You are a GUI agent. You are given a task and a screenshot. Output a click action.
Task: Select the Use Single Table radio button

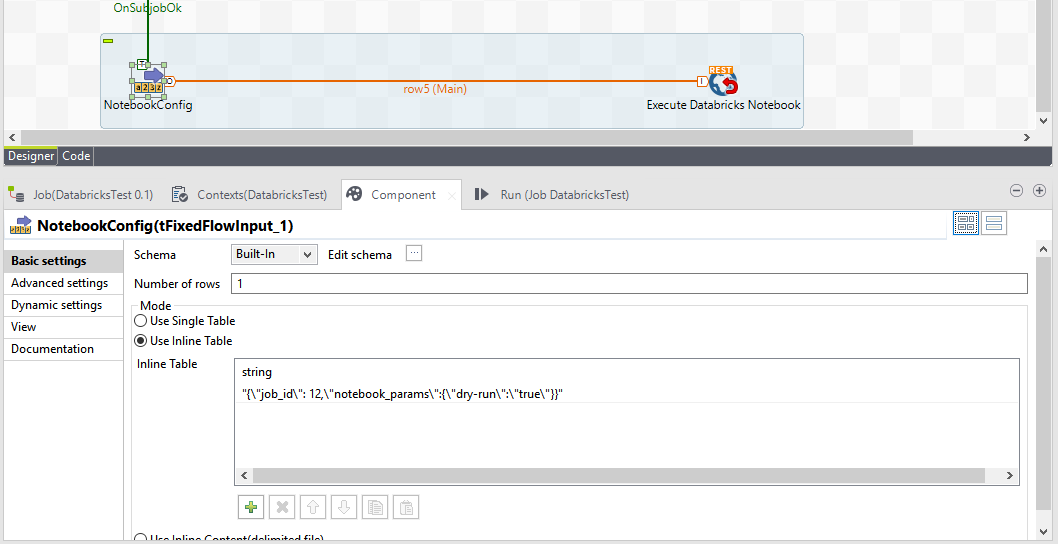pyautogui.click(x=141, y=321)
